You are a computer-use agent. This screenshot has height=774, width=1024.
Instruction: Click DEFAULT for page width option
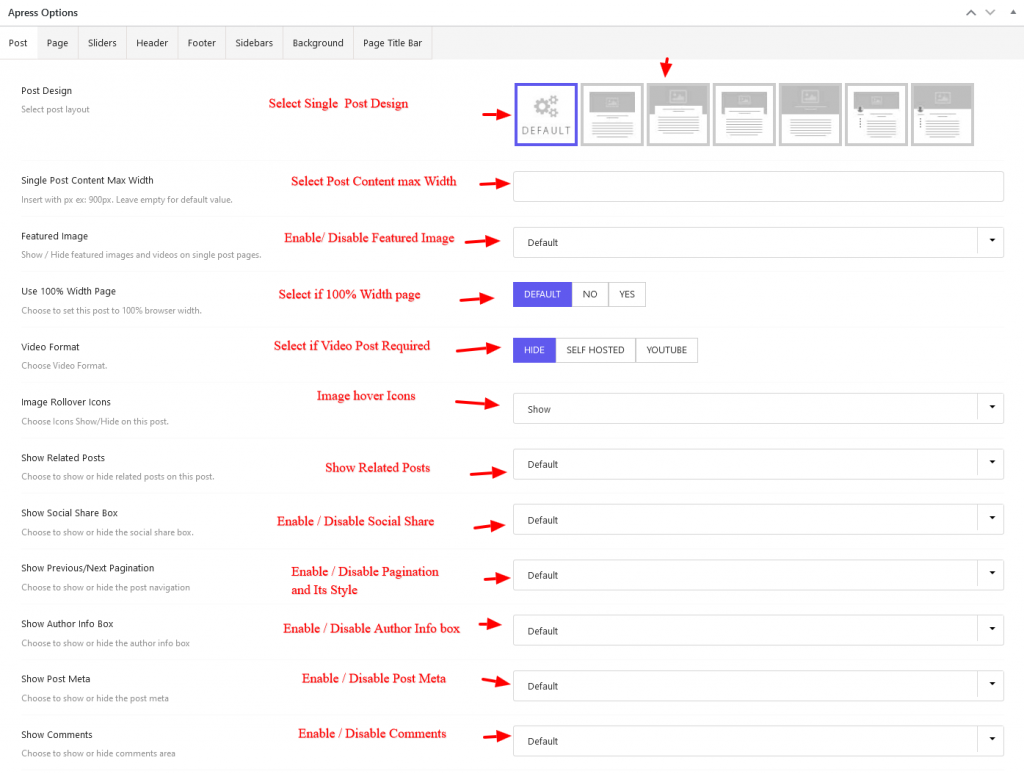pos(541,294)
